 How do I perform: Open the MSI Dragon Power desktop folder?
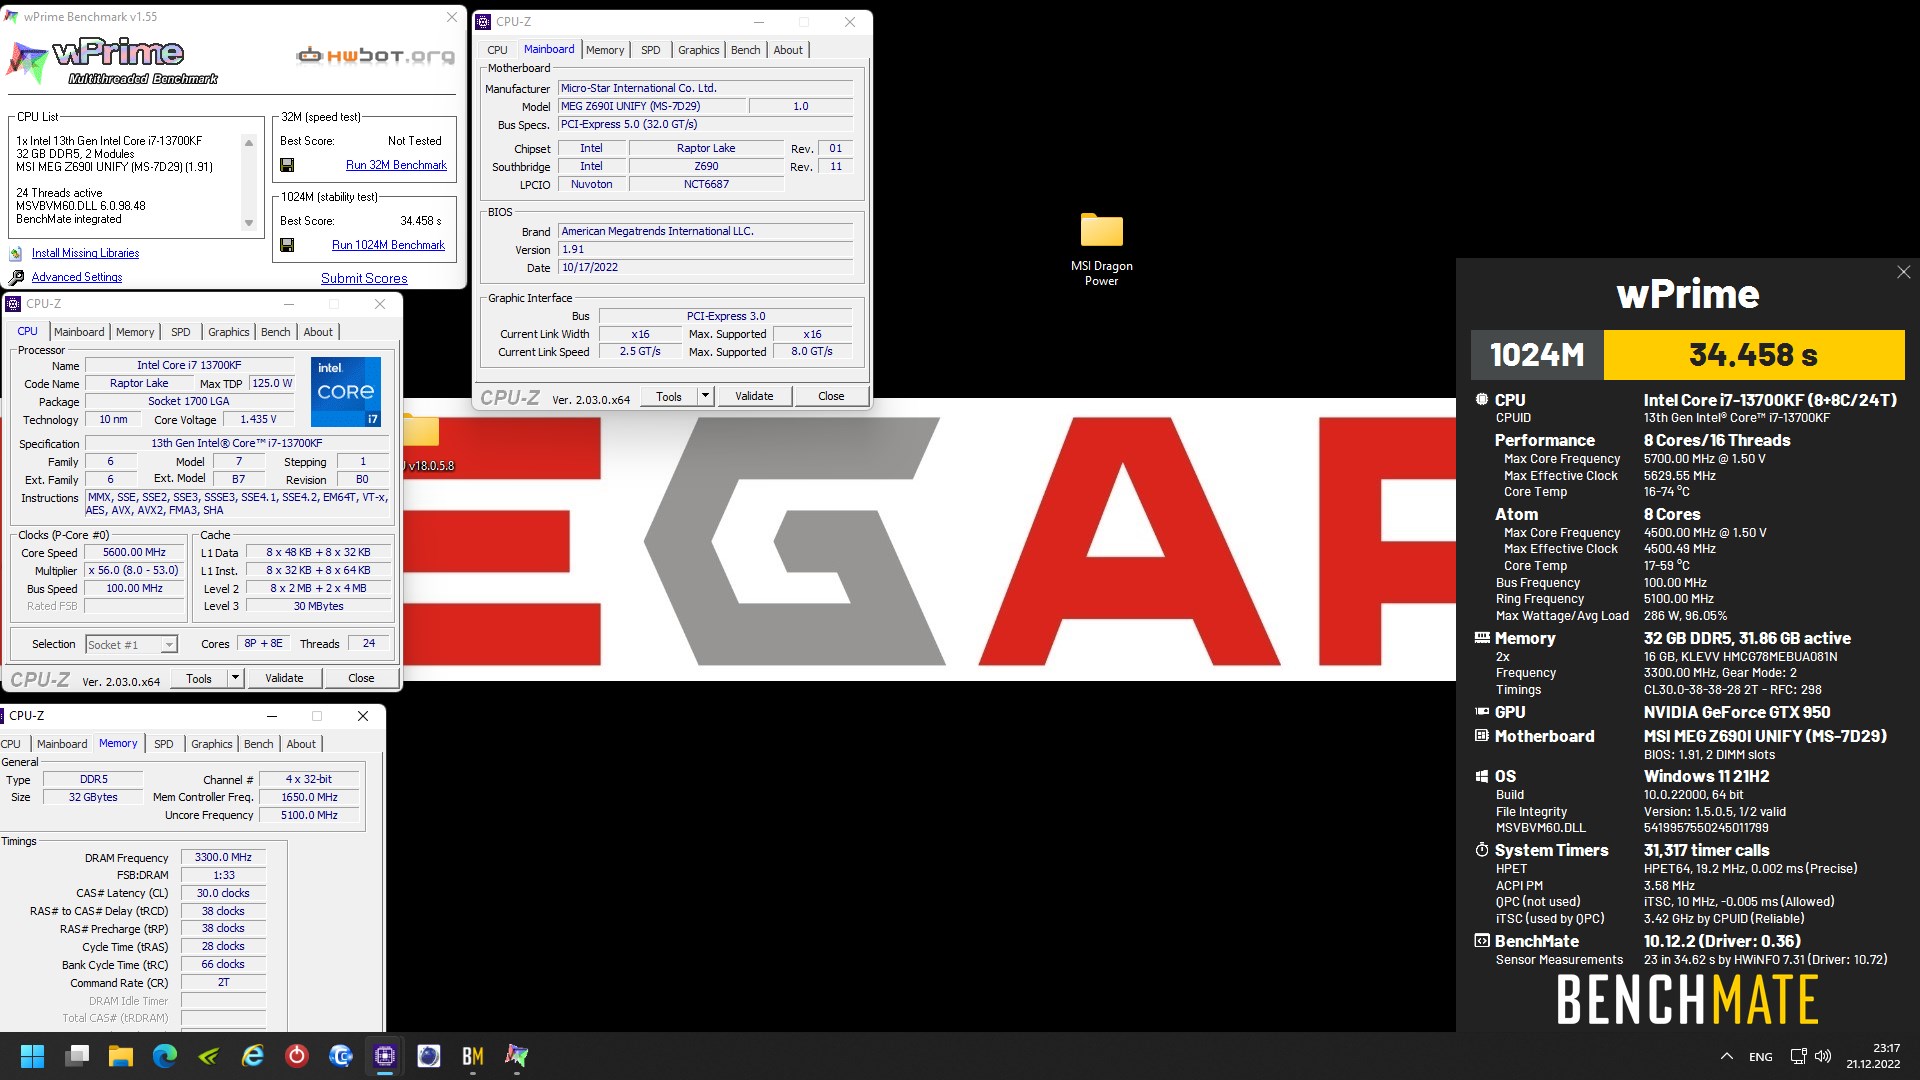[1101, 248]
